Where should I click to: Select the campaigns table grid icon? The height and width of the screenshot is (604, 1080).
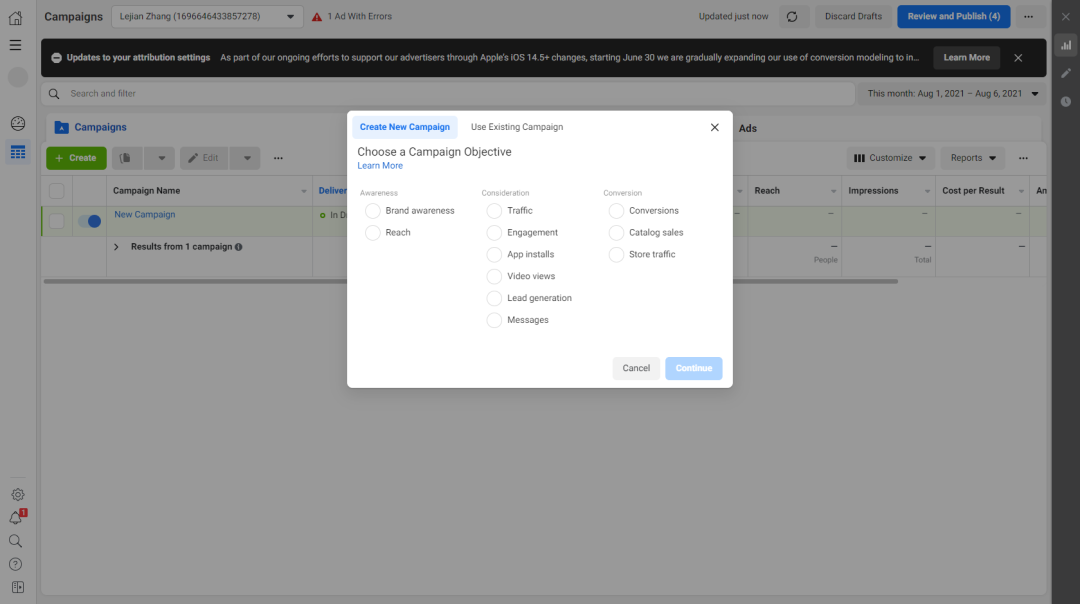tap(18, 152)
